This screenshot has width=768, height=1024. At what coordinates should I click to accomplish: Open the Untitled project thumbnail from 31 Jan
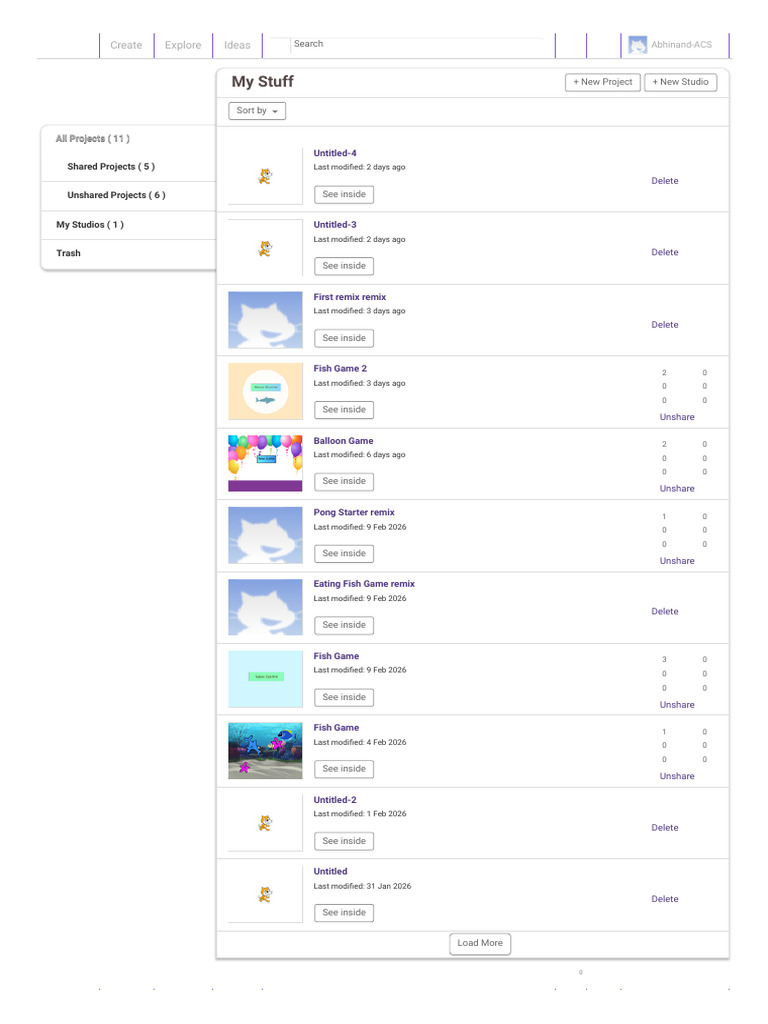click(x=265, y=895)
